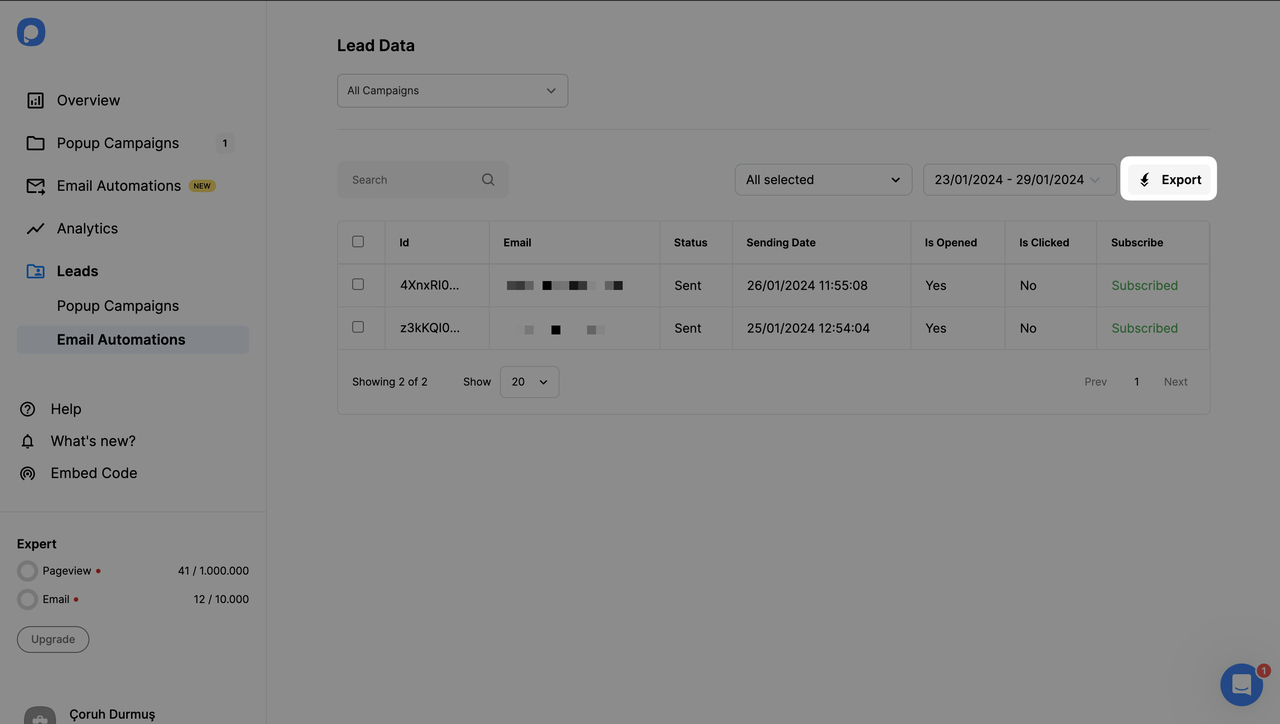Image resolution: width=1280 pixels, height=724 pixels.
Task: Click the Pageview usage progress indicator
Action: tap(27, 570)
